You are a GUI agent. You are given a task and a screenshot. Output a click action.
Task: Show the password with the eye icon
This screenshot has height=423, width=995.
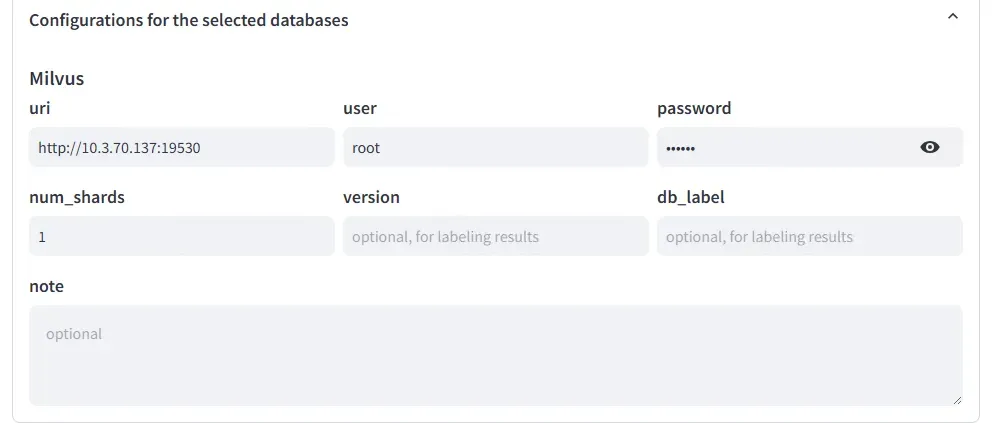click(929, 147)
